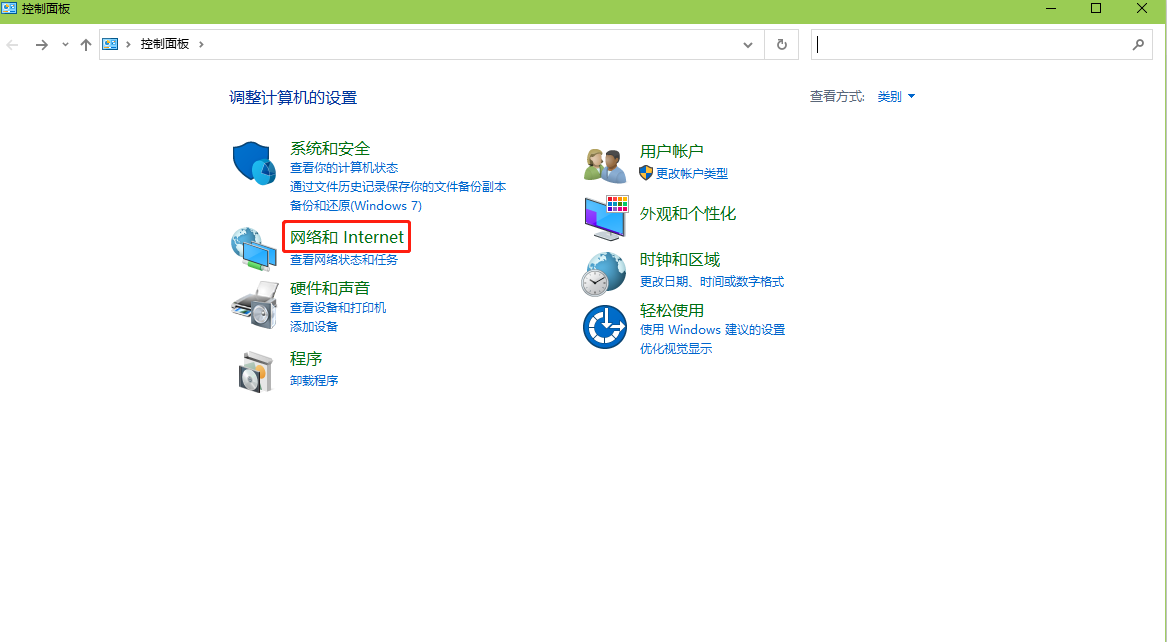Go up one level with the up arrow

click(86, 45)
